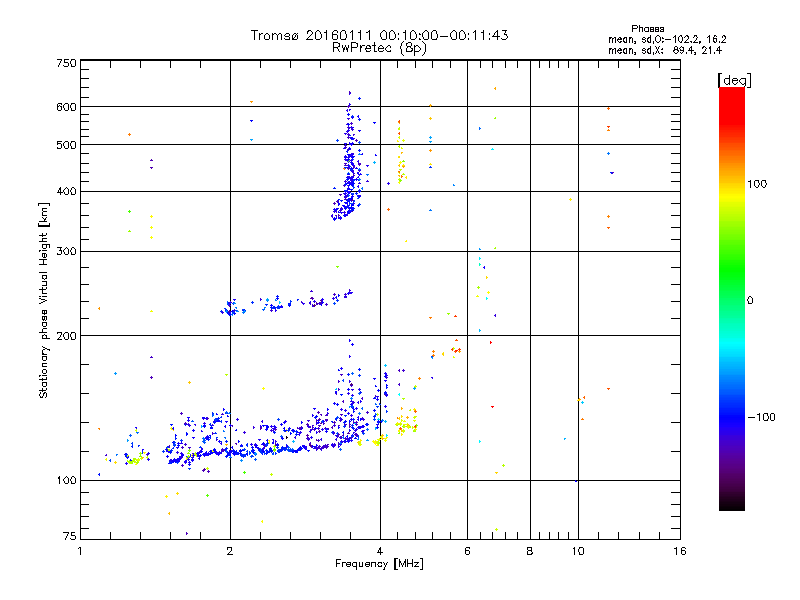800x600 pixels.
Task: Click the x-axis tick label '1'
Action: click(80, 551)
